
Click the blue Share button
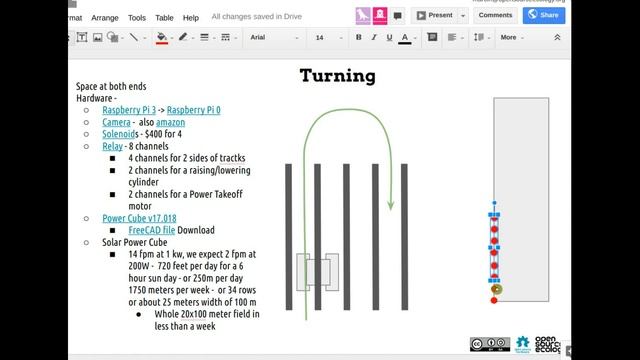point(544,15)
